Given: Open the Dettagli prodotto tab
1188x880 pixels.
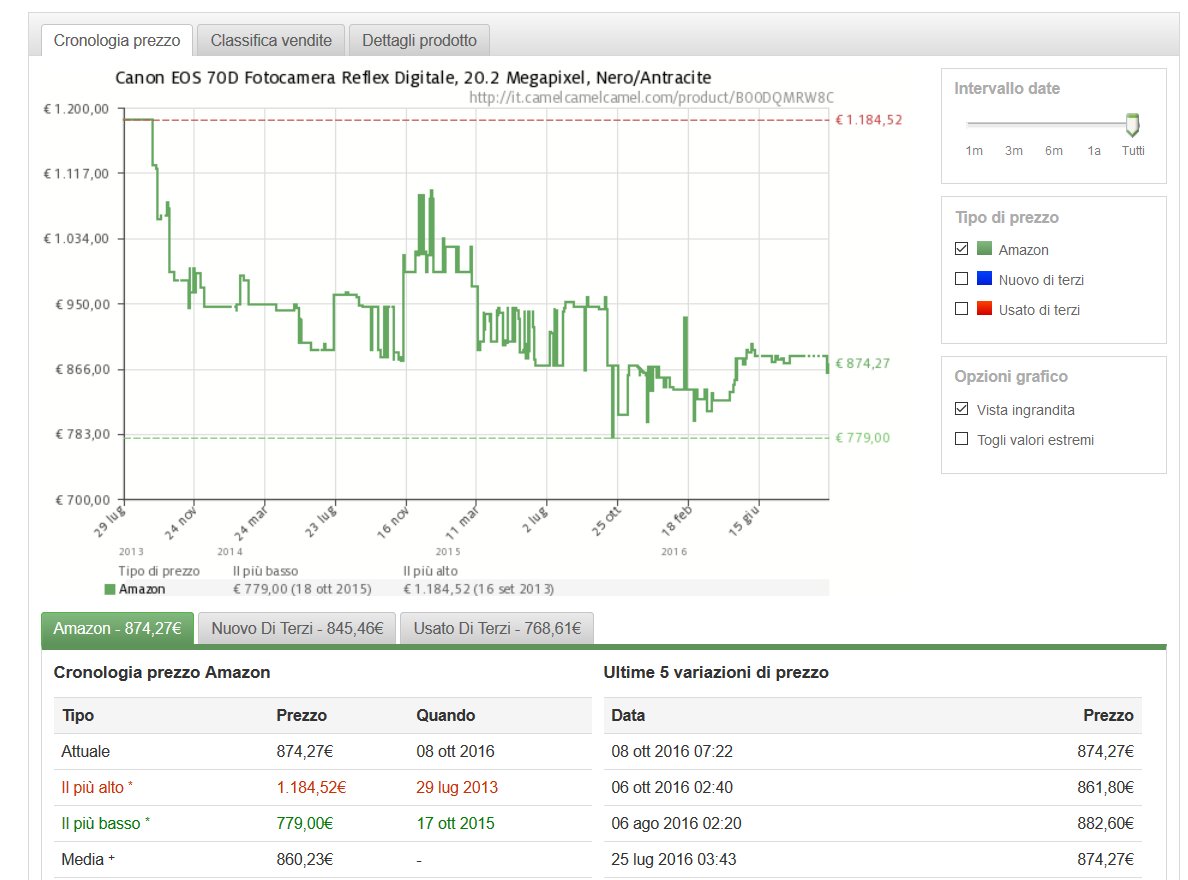Looking at the screenshot, I should tap(419, 40).
